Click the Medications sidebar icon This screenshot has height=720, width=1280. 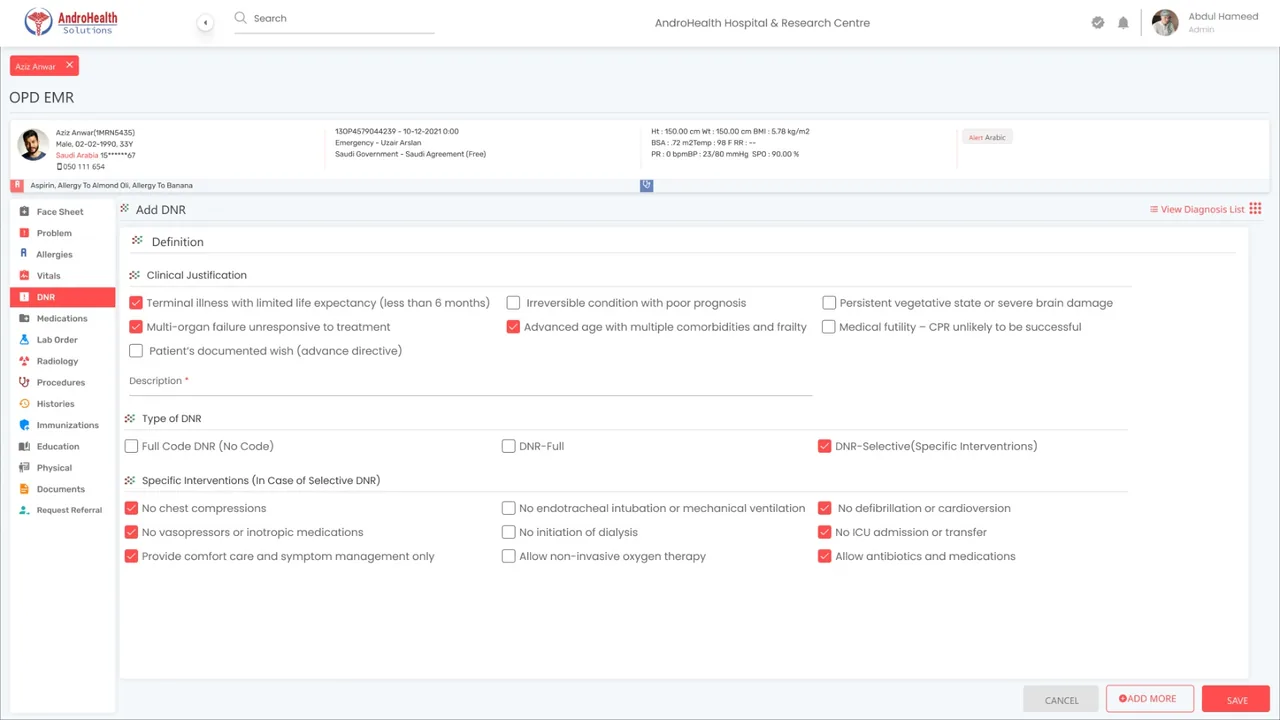click(24, 318)
